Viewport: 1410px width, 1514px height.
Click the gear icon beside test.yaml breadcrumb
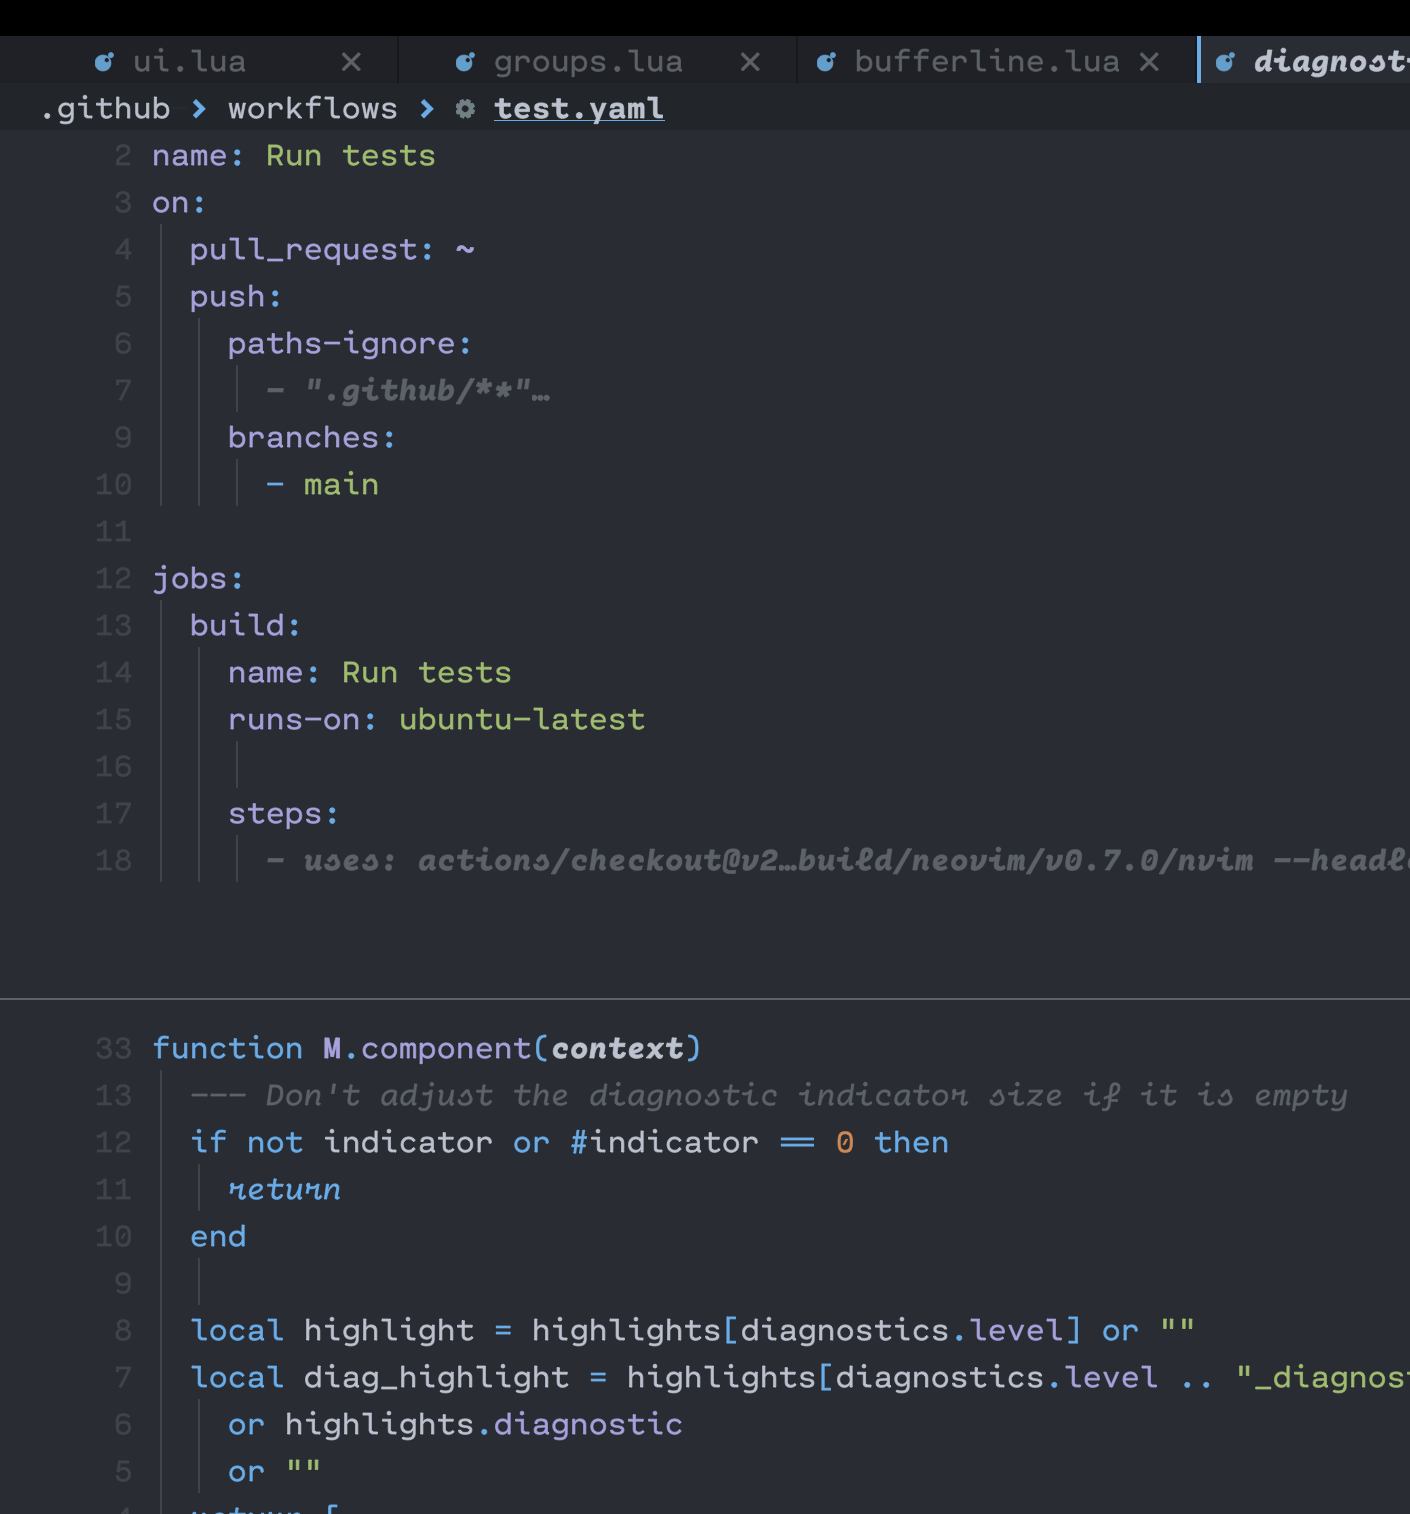point(464,110)
